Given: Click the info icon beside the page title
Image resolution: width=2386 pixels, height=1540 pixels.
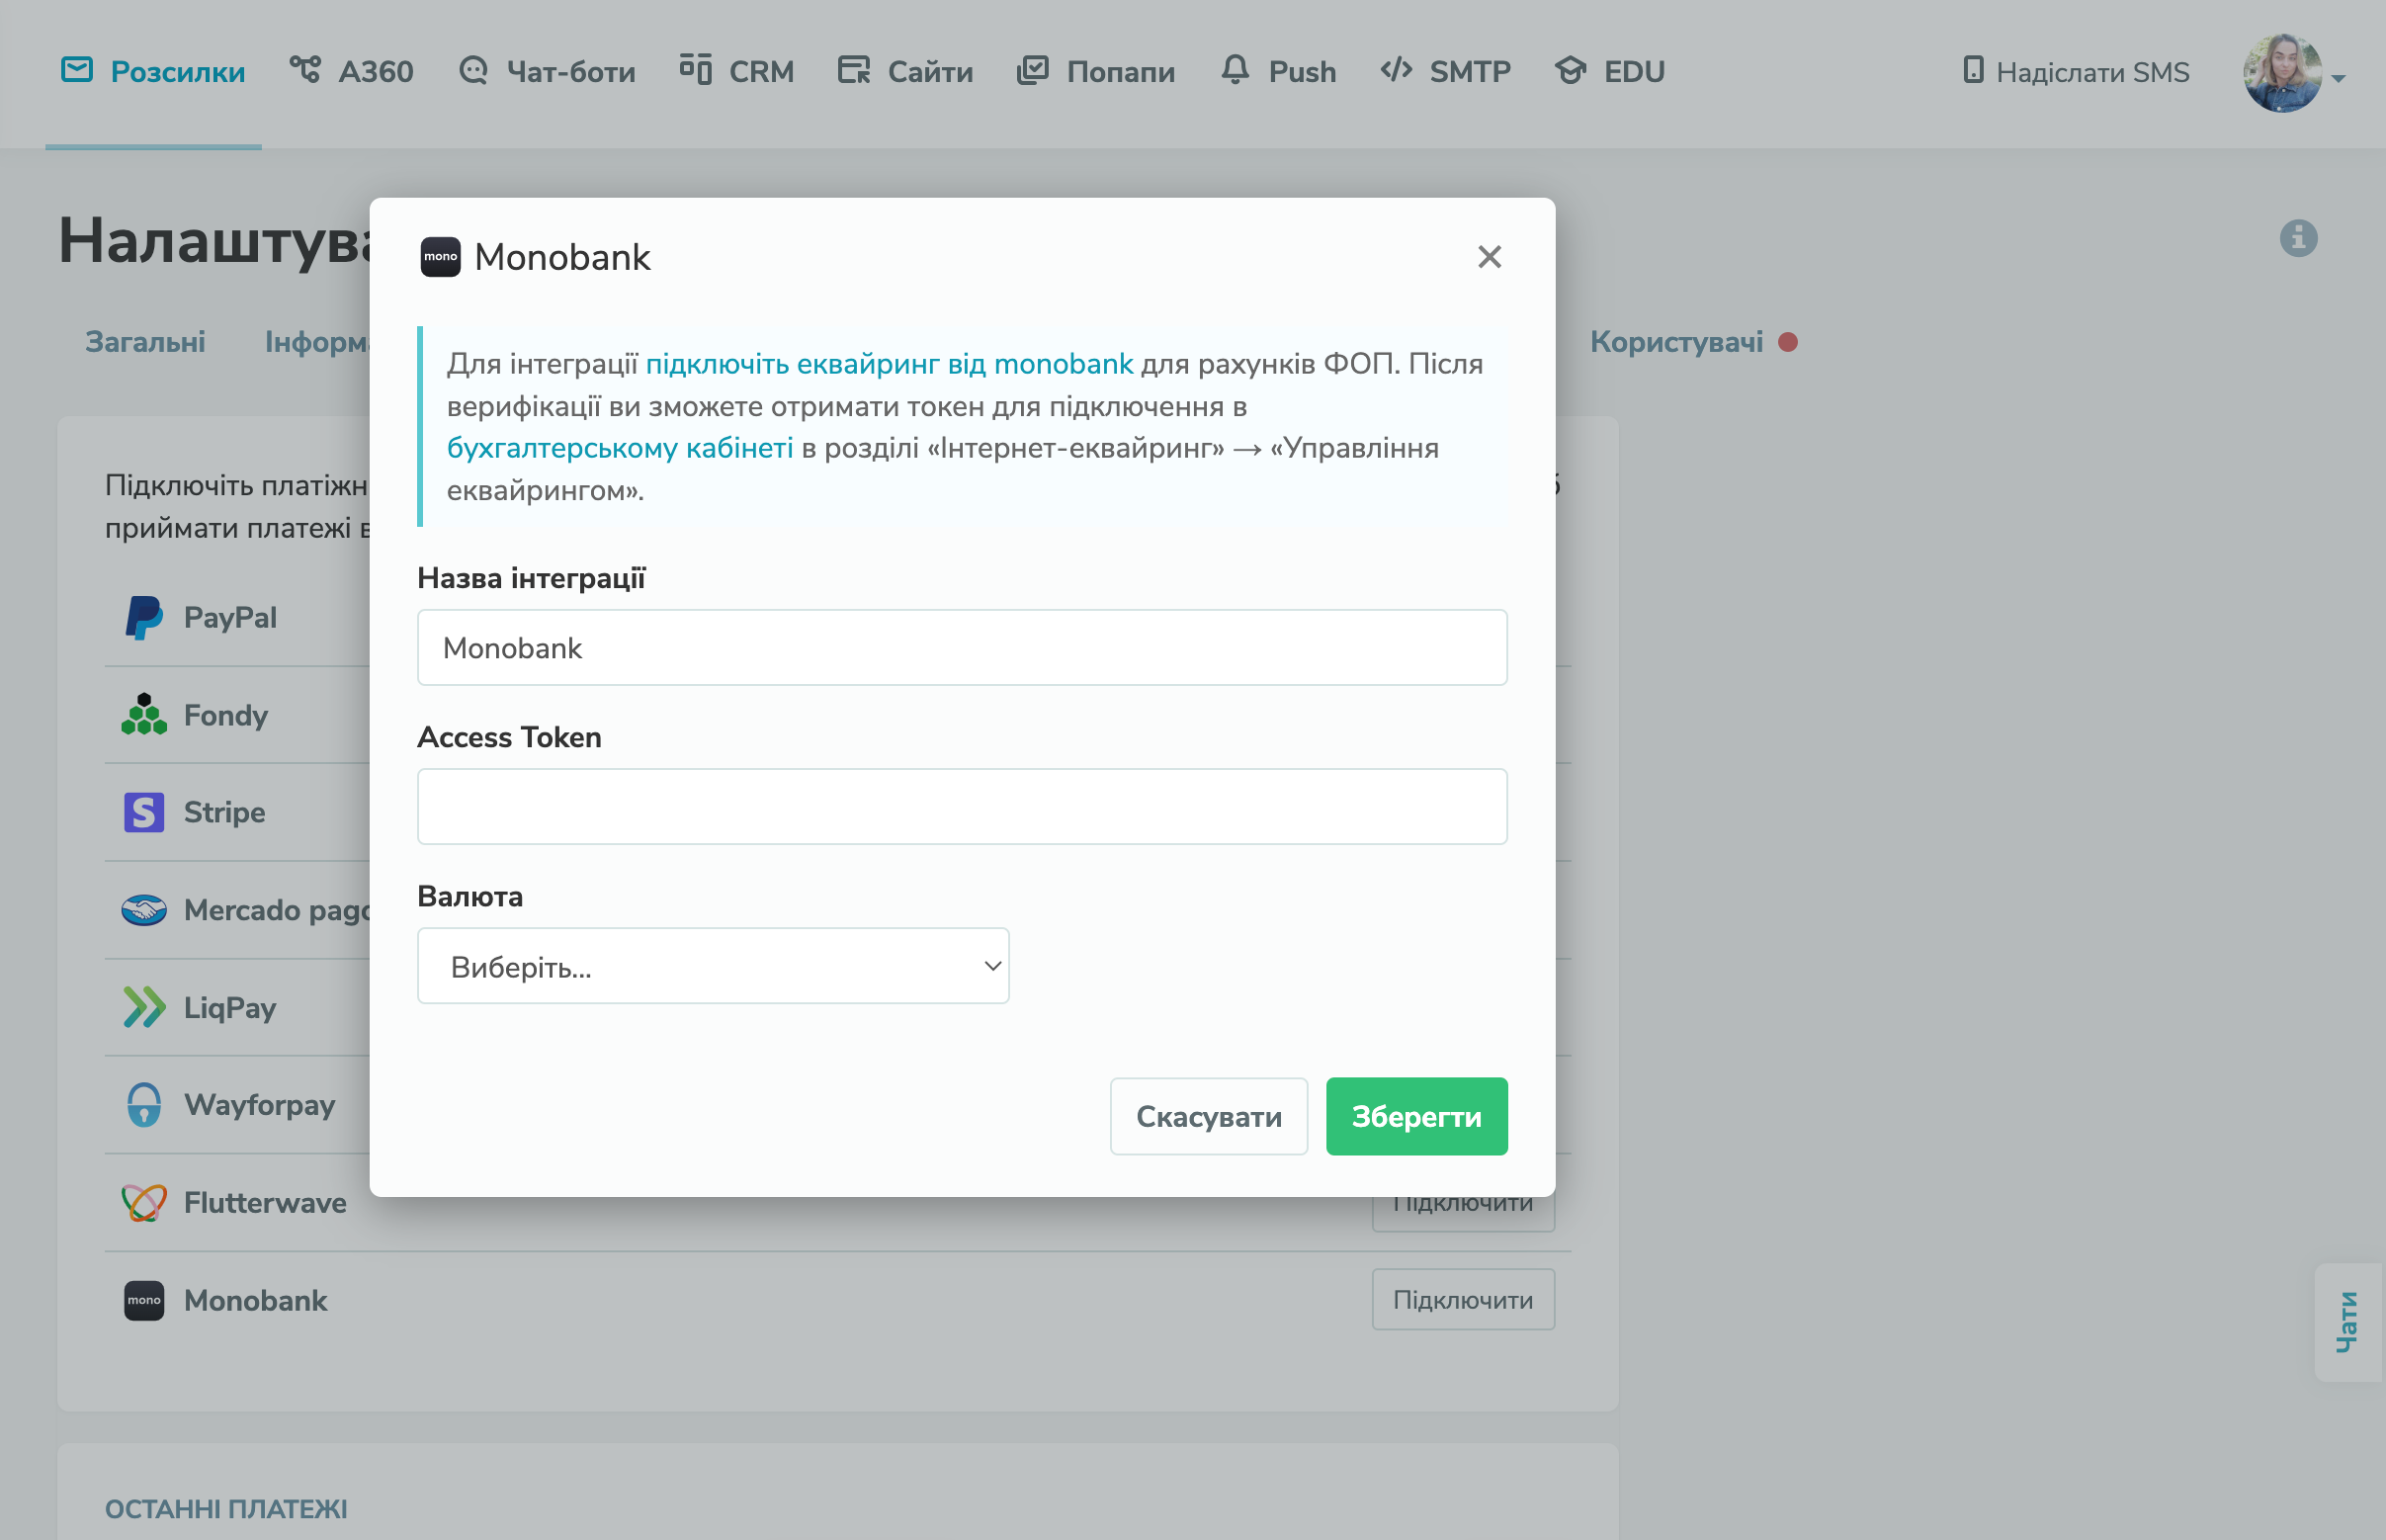Looking at the screenshot, I should click(x=2298, y=238).
